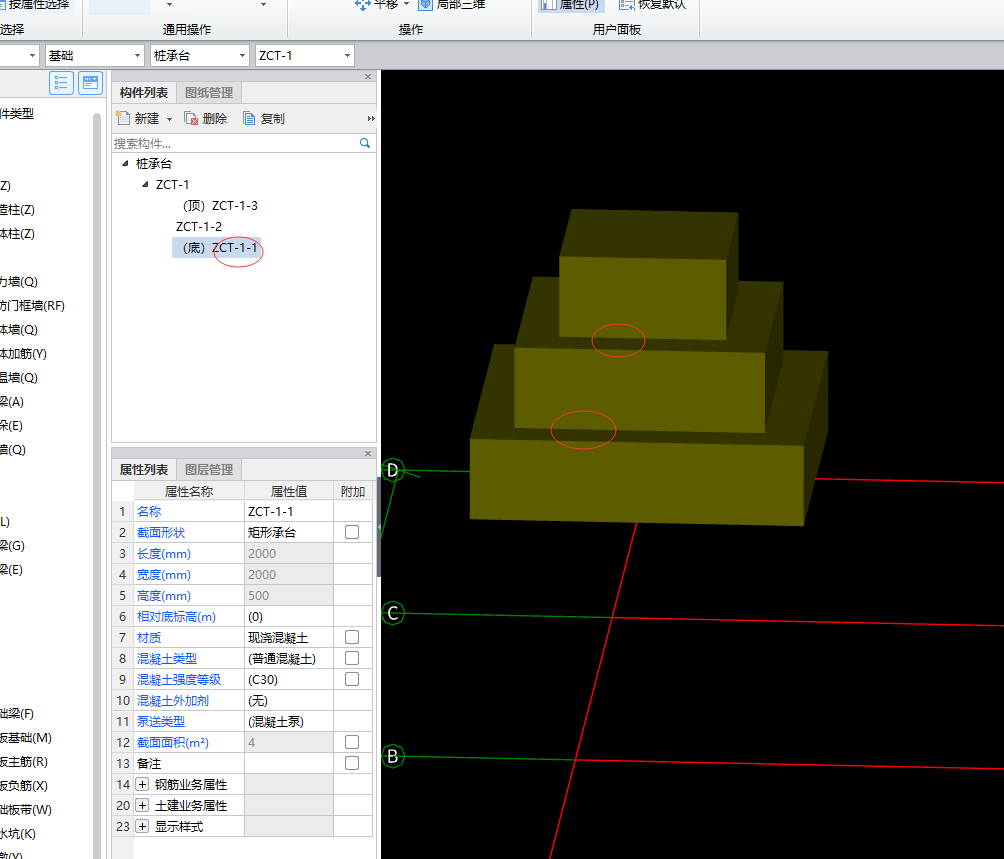Open the 平移 dropdown arrow
The image size is (1004, 859).
tap(406, 4)
